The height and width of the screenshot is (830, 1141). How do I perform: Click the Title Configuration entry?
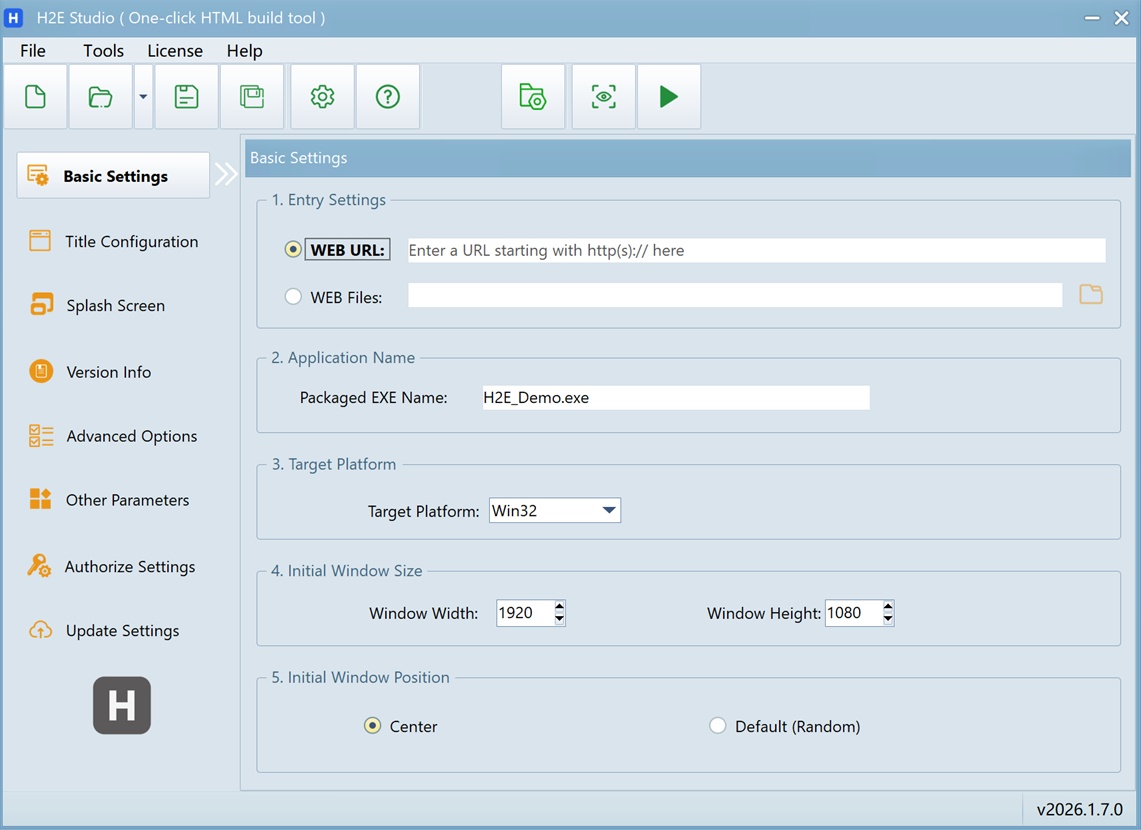(x=131, y=241)
